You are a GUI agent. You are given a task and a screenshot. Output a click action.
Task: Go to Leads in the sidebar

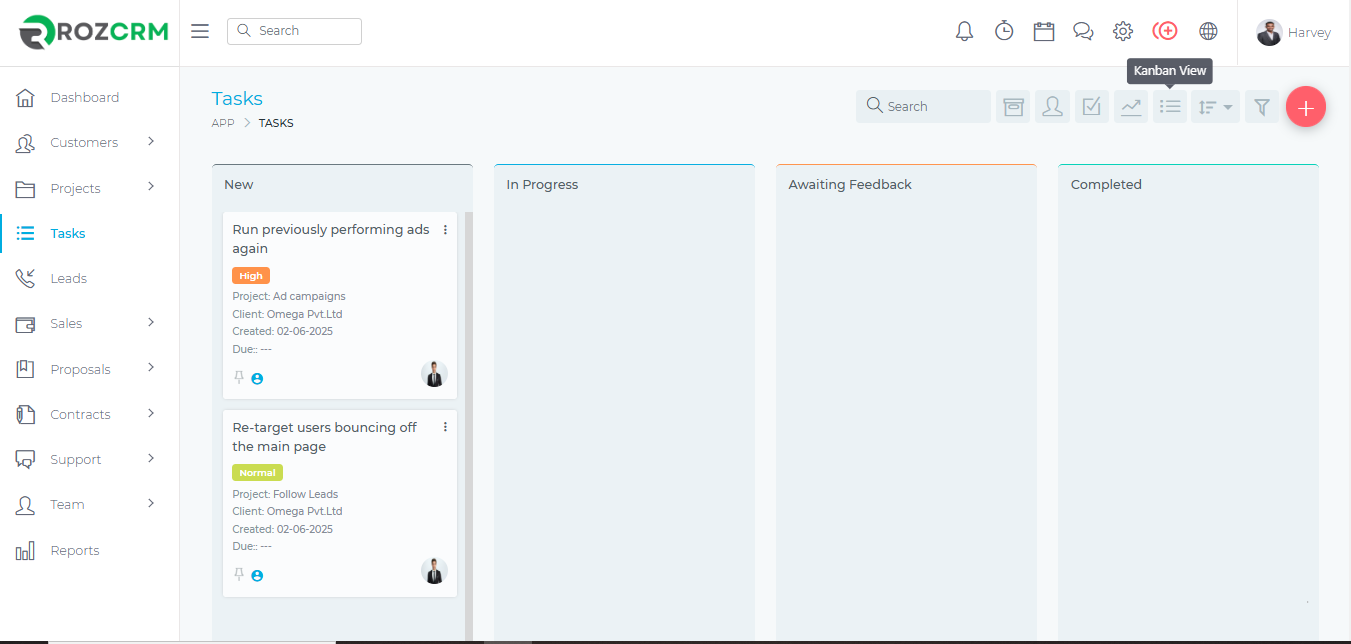[68, 279]
